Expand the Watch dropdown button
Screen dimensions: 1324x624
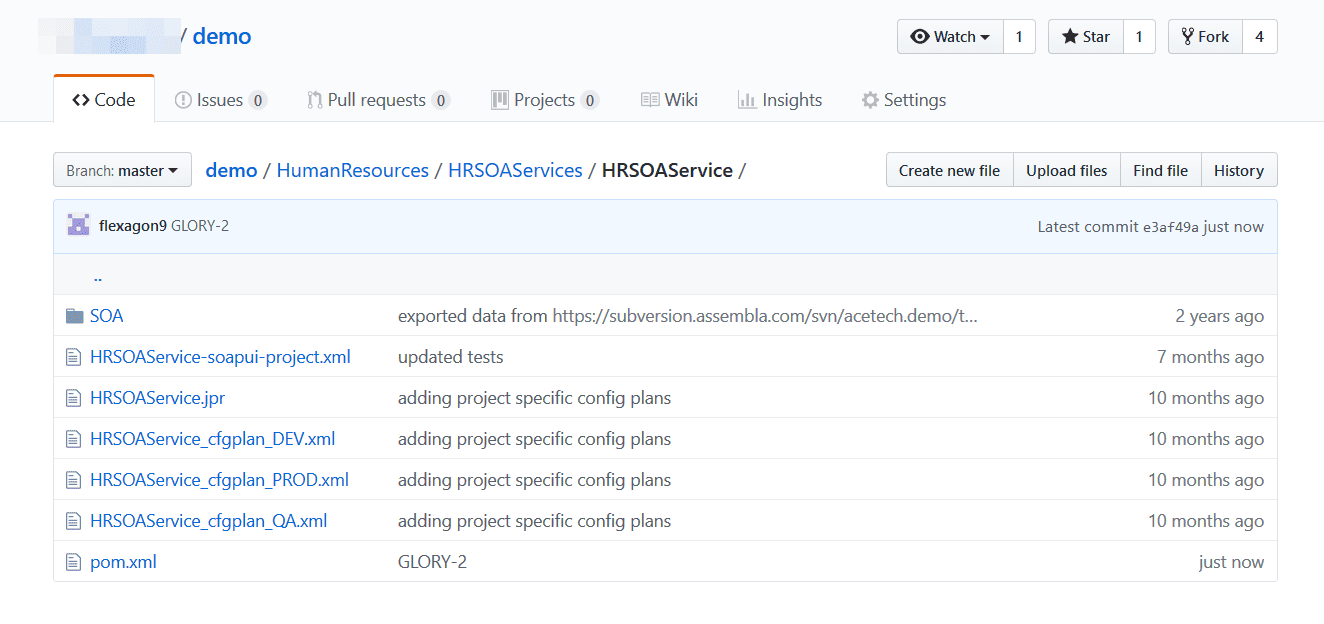tap(950, 37)
